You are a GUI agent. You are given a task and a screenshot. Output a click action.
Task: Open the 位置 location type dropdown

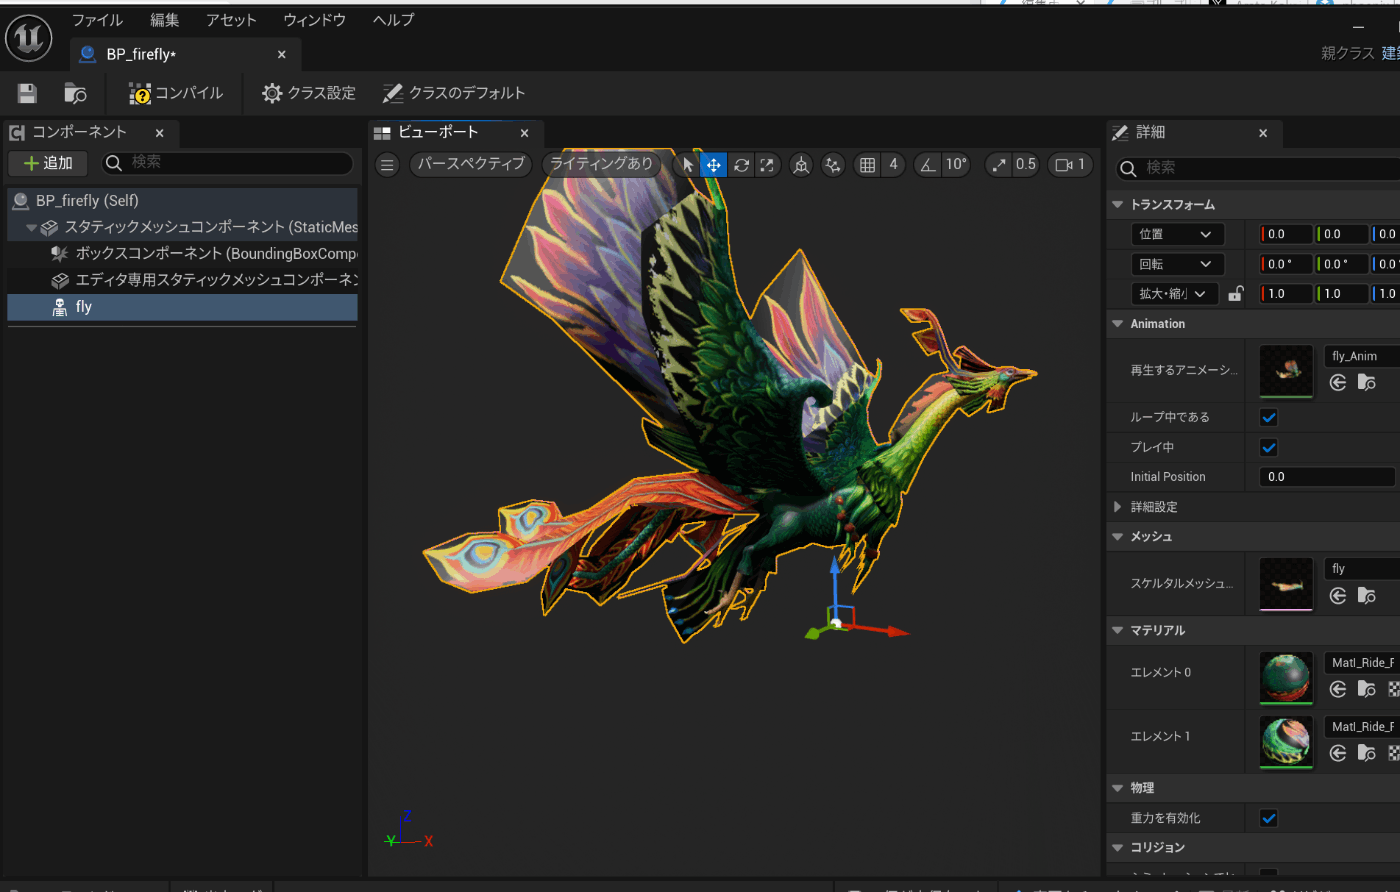[x=1178, y=234]
